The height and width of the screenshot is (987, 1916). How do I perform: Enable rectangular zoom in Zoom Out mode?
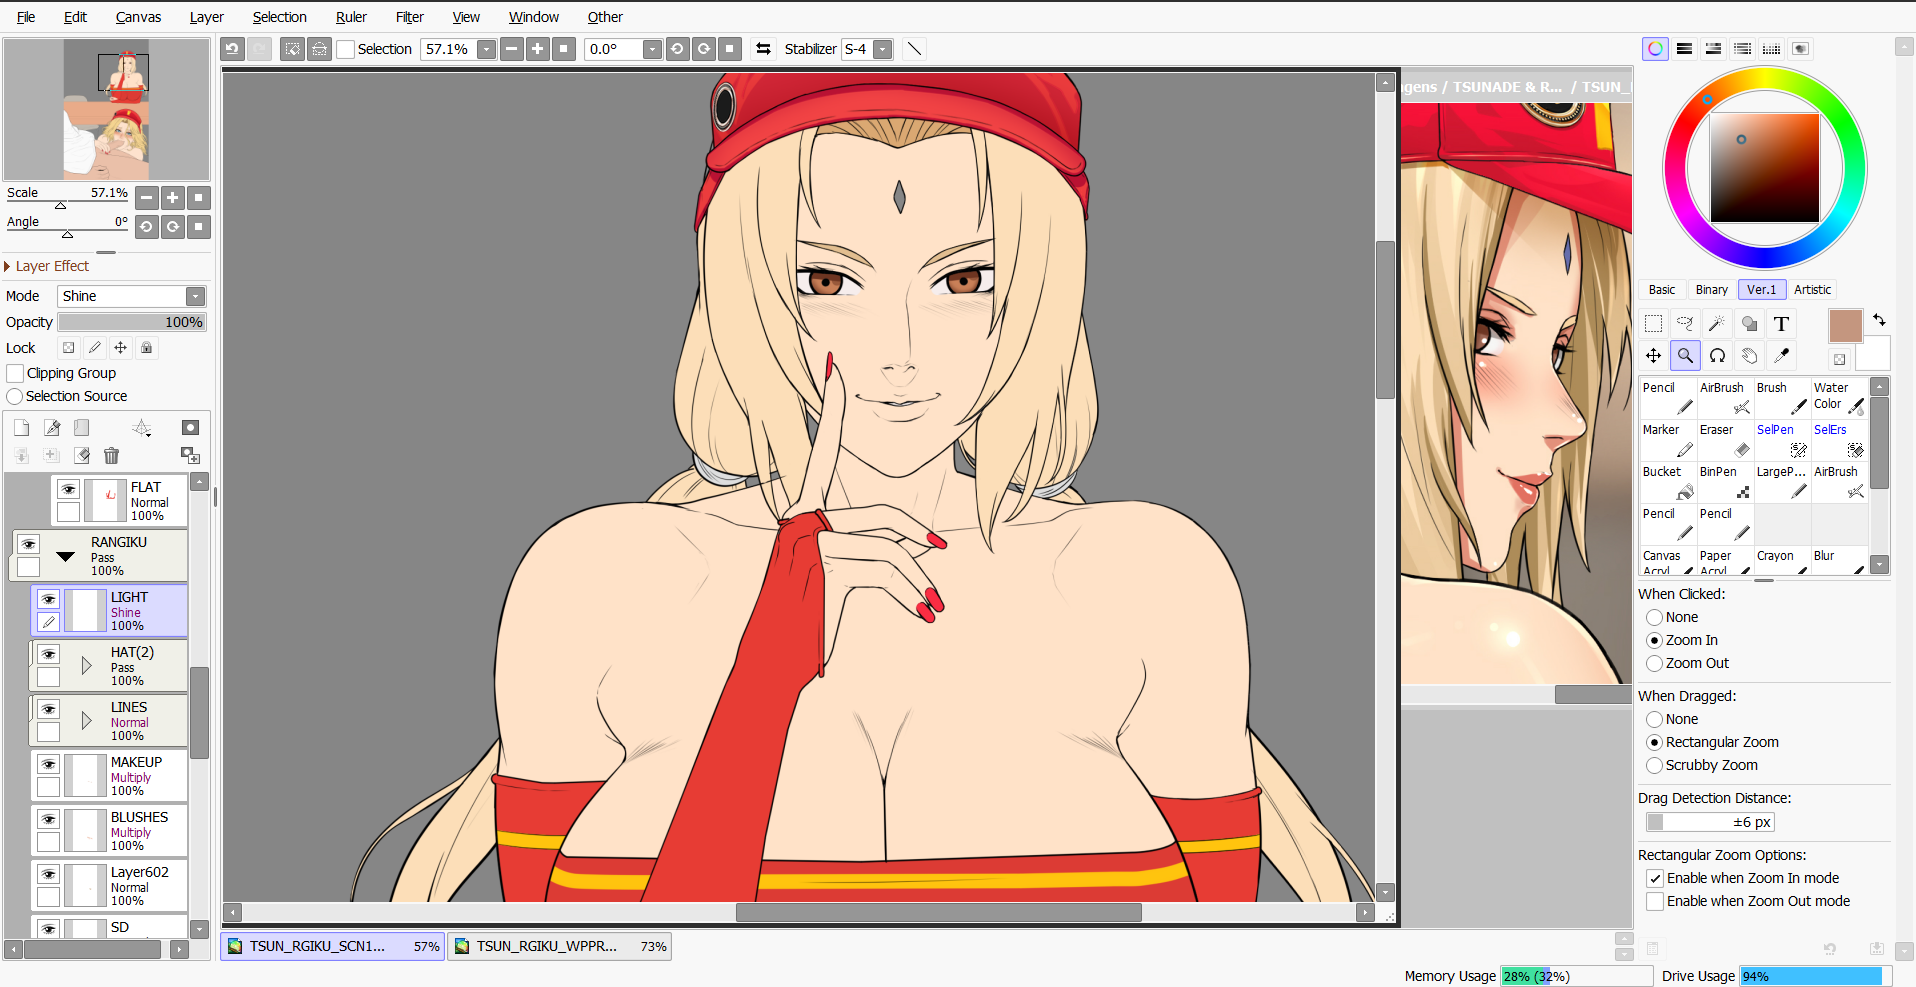[x=1655, y=901]
